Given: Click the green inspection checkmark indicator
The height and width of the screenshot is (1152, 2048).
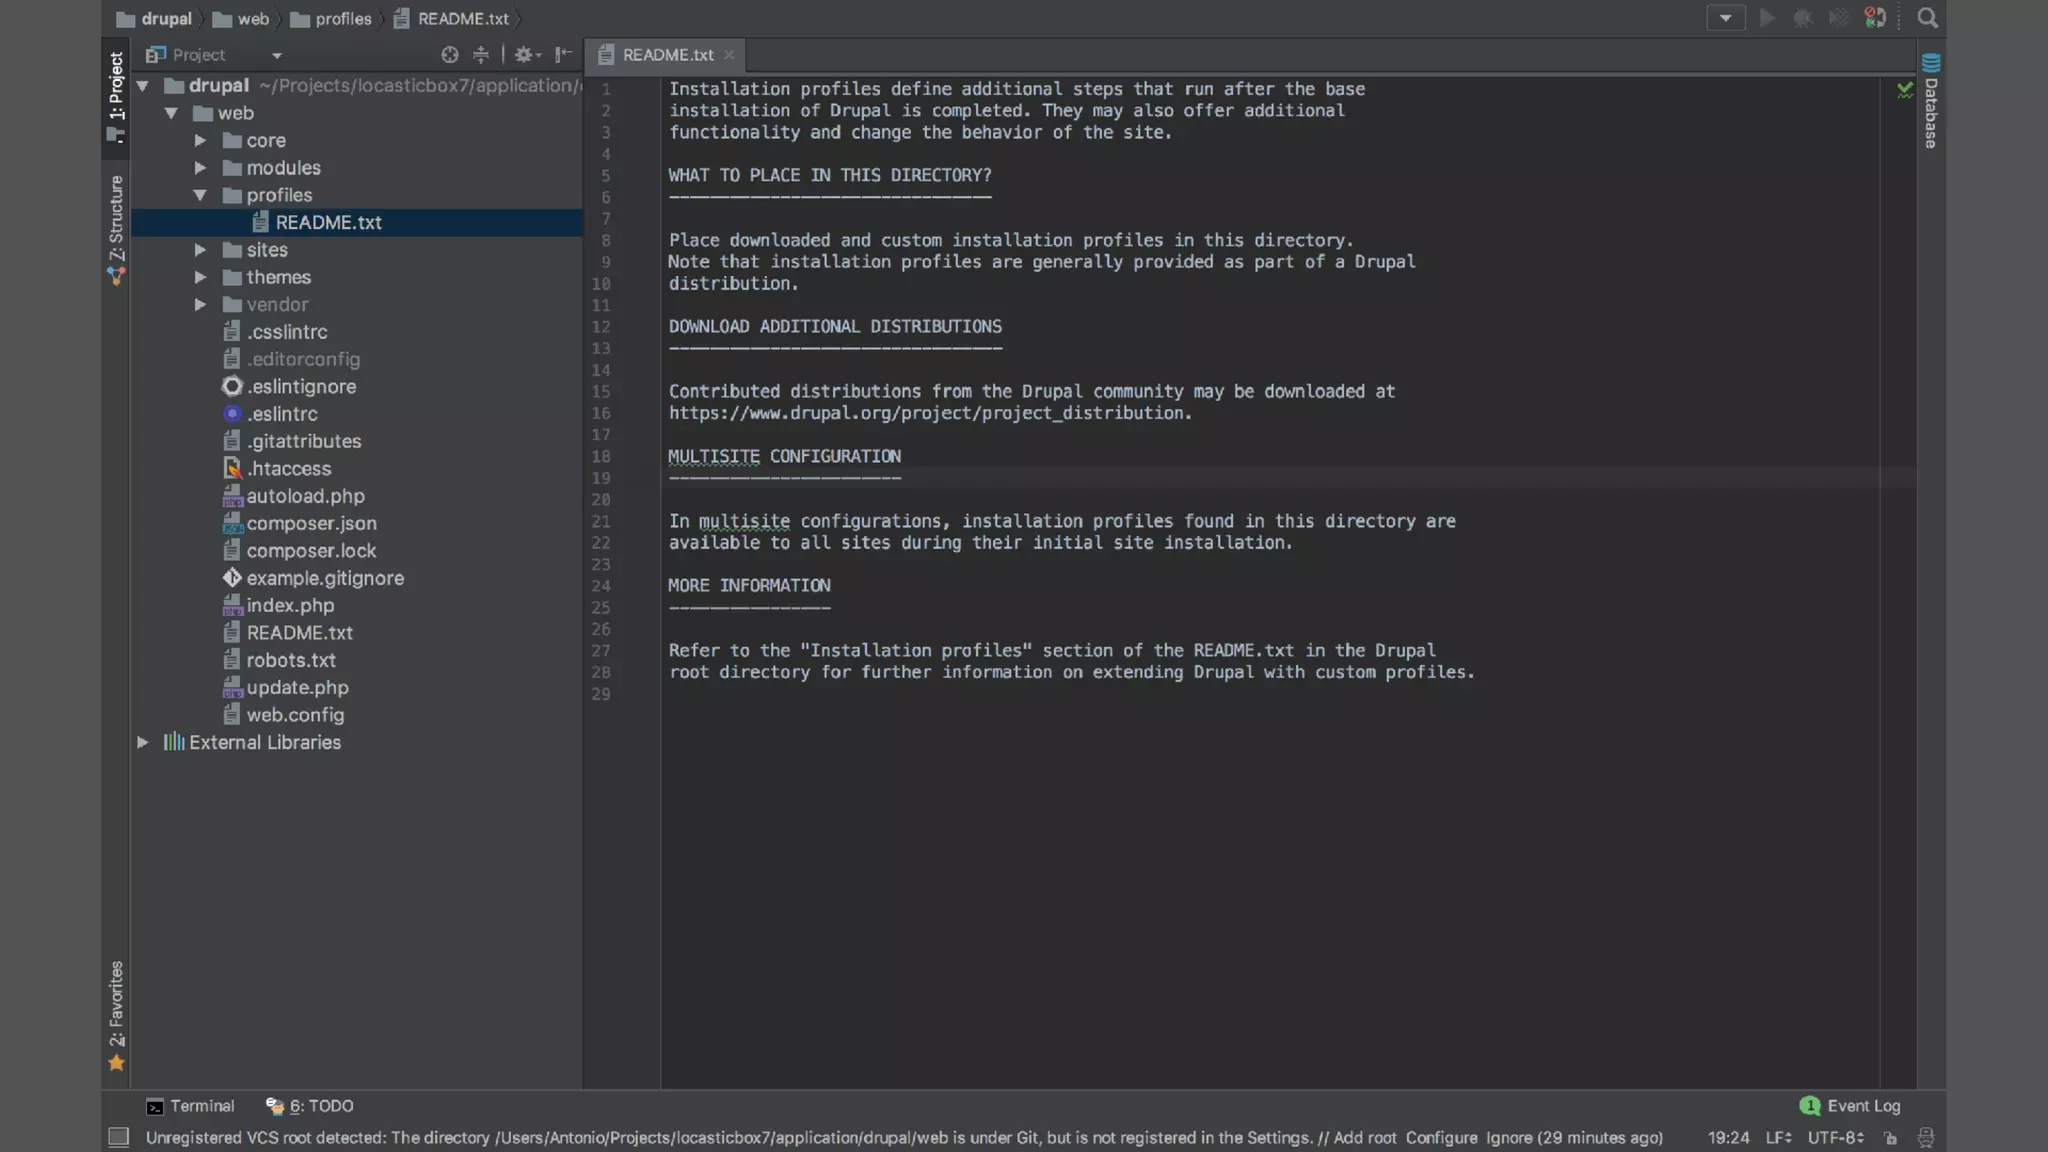Looking at the screenshot, I should coord(1904,90).
